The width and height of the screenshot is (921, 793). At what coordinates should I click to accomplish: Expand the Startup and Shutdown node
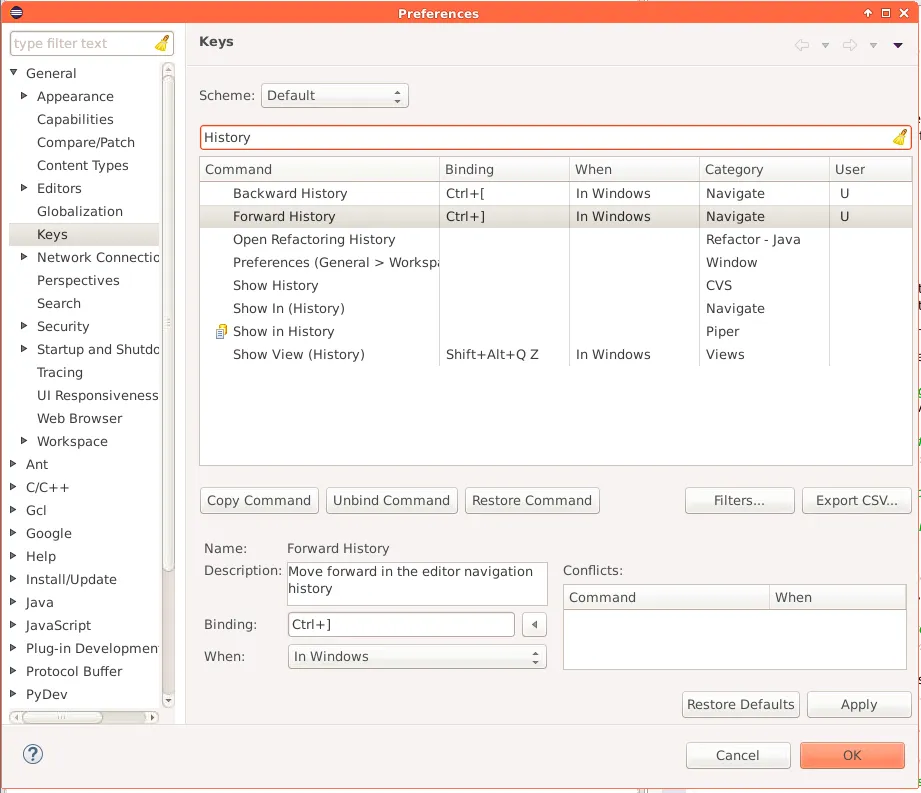(x=24, y=349)
